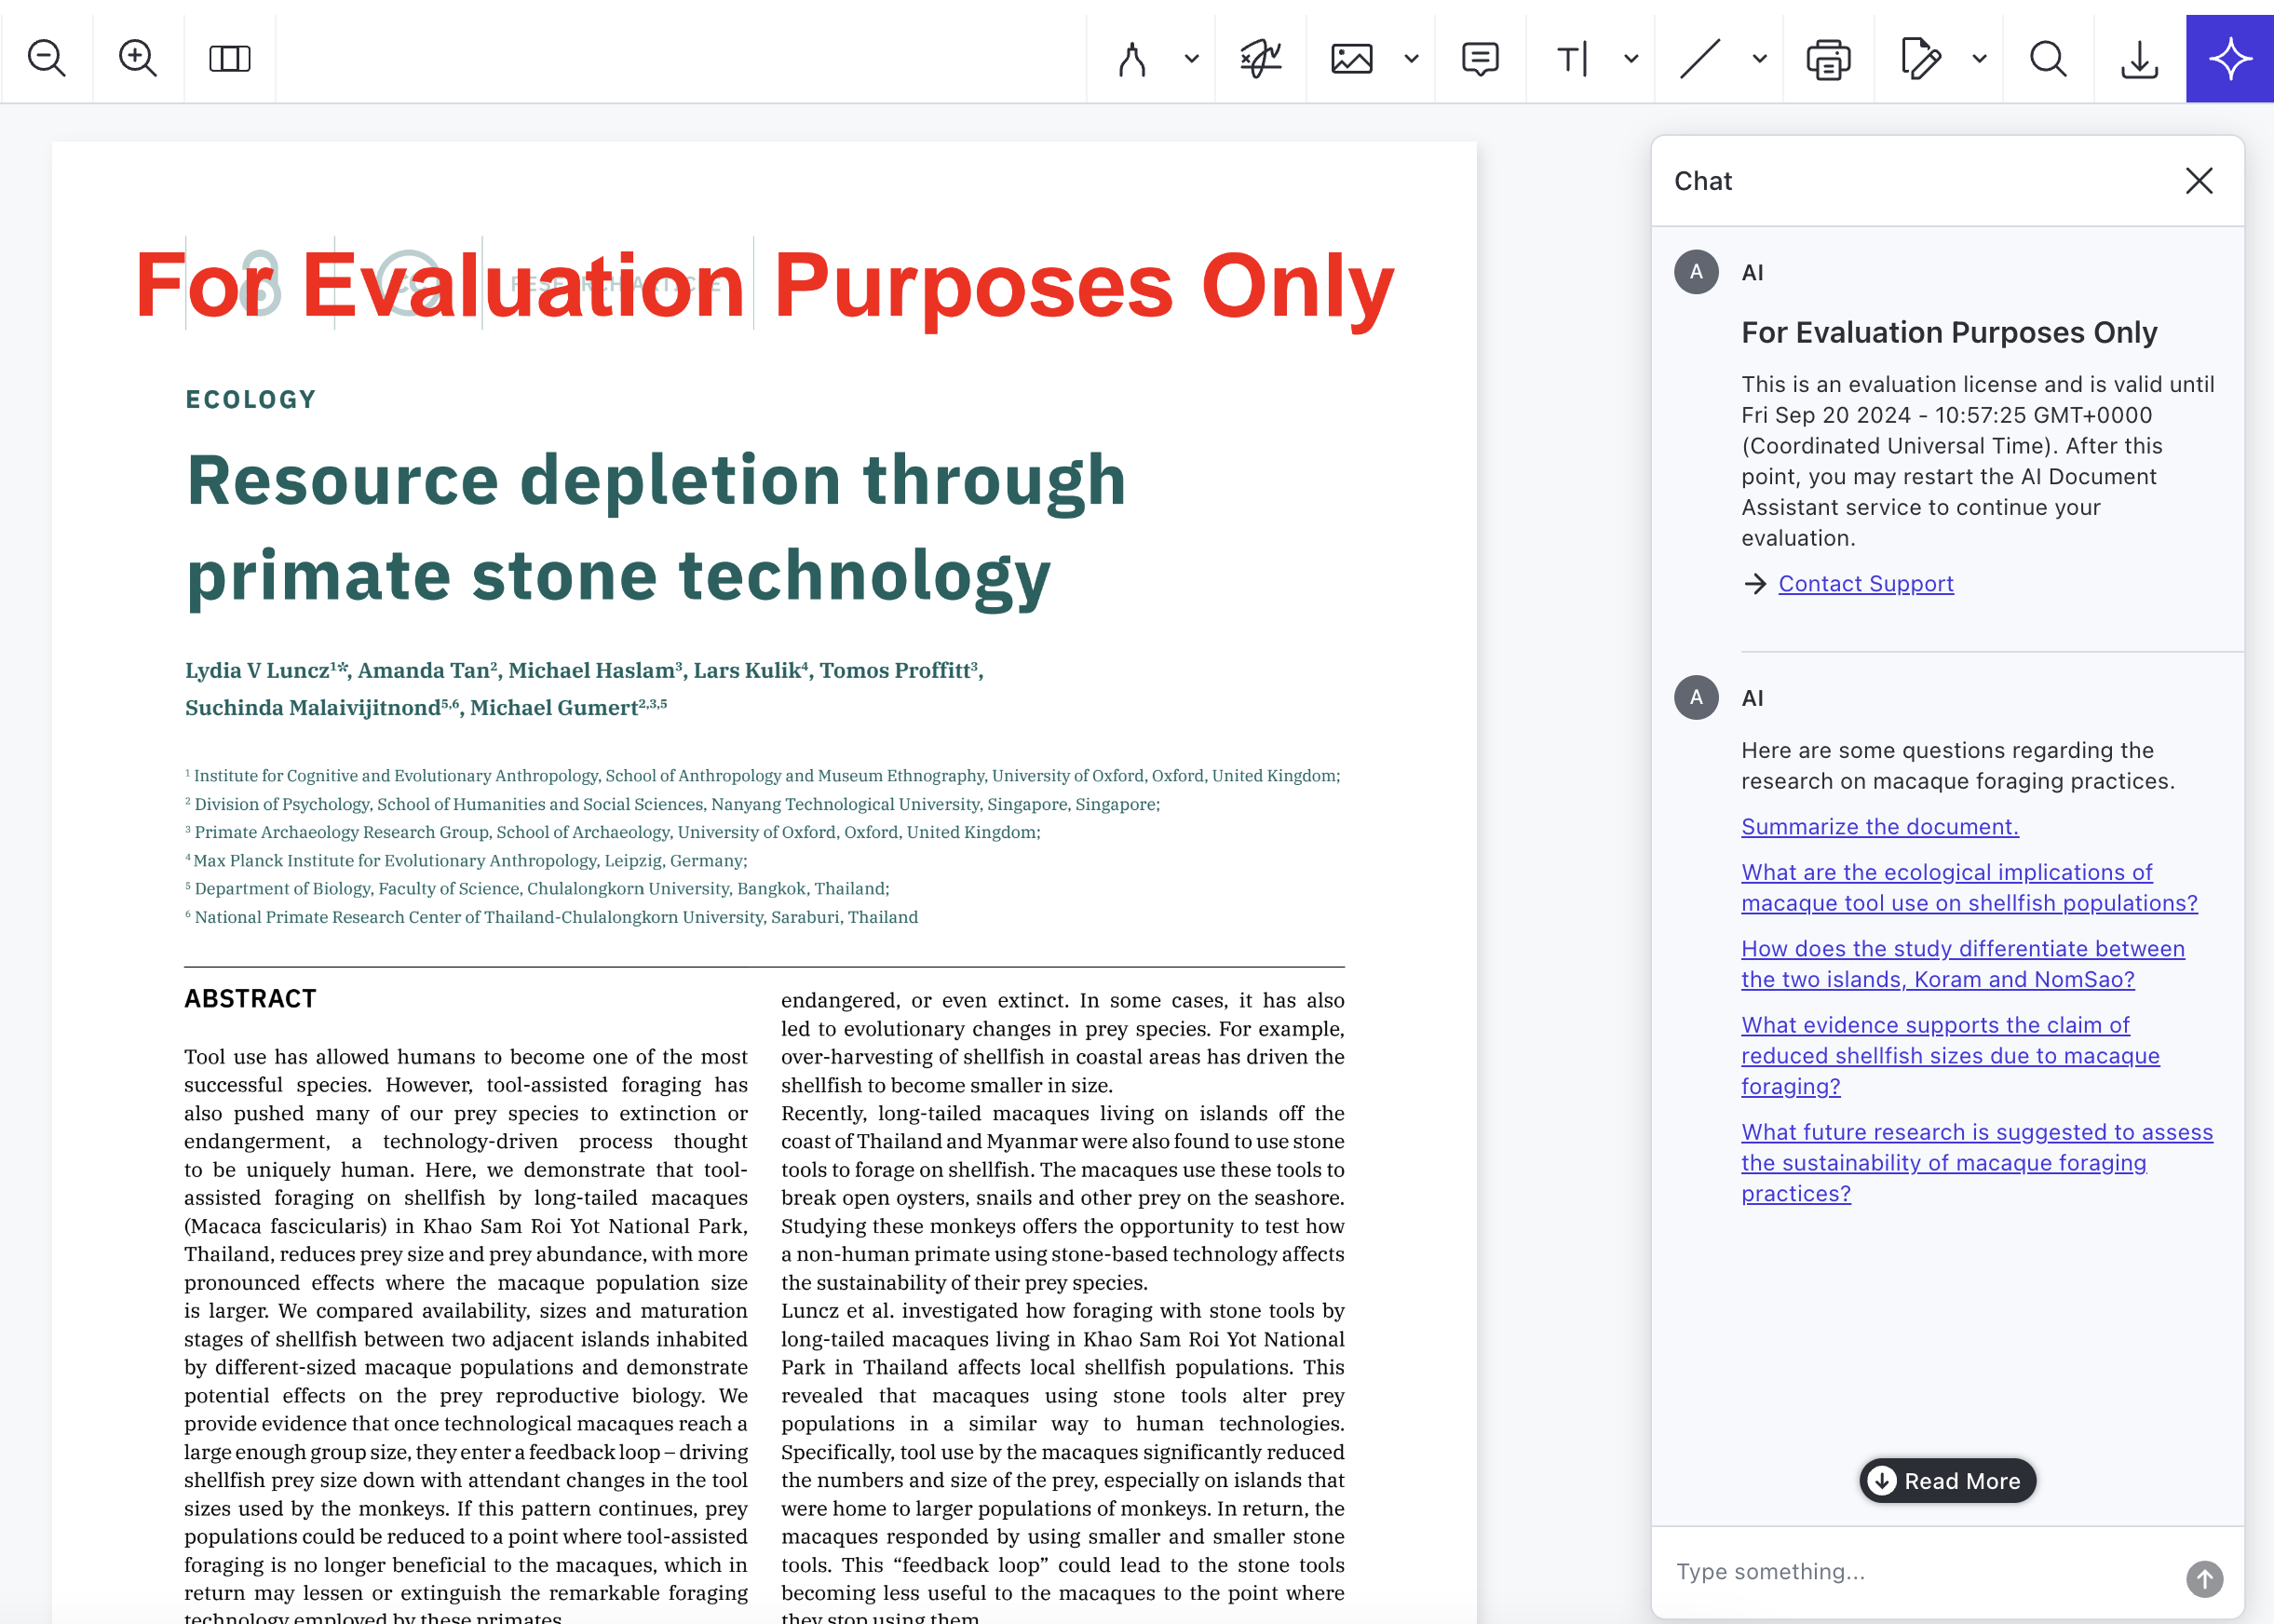Click the insert image tool icon
2274x1624 pixels.
click(1351, 58)
